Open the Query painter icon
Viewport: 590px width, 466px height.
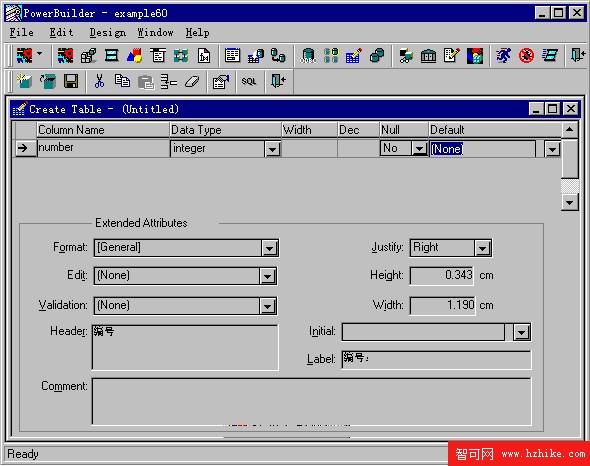pyautogui.click(x=255, y=56)
